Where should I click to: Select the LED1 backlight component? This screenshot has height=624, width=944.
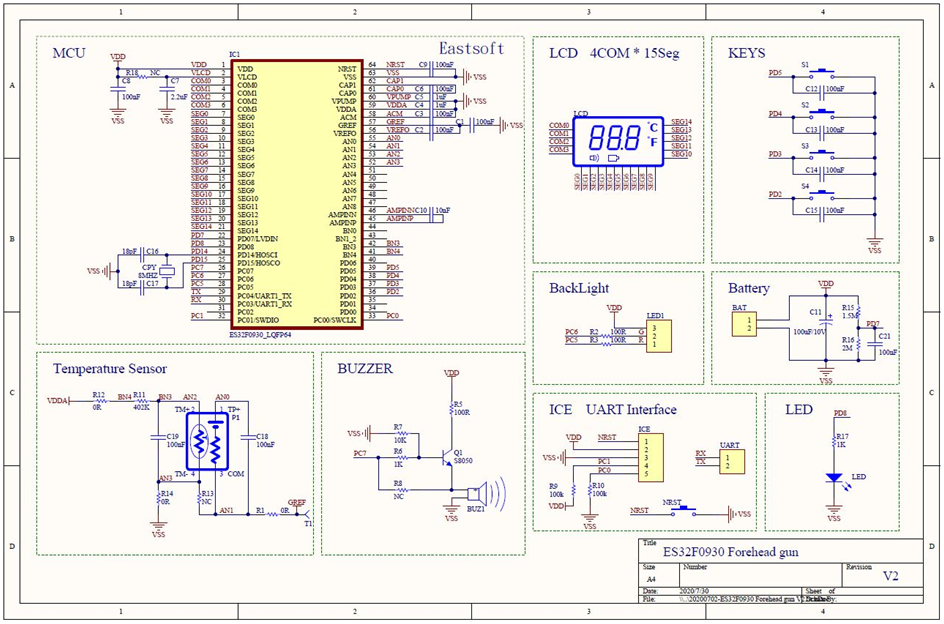pos(660,335)
